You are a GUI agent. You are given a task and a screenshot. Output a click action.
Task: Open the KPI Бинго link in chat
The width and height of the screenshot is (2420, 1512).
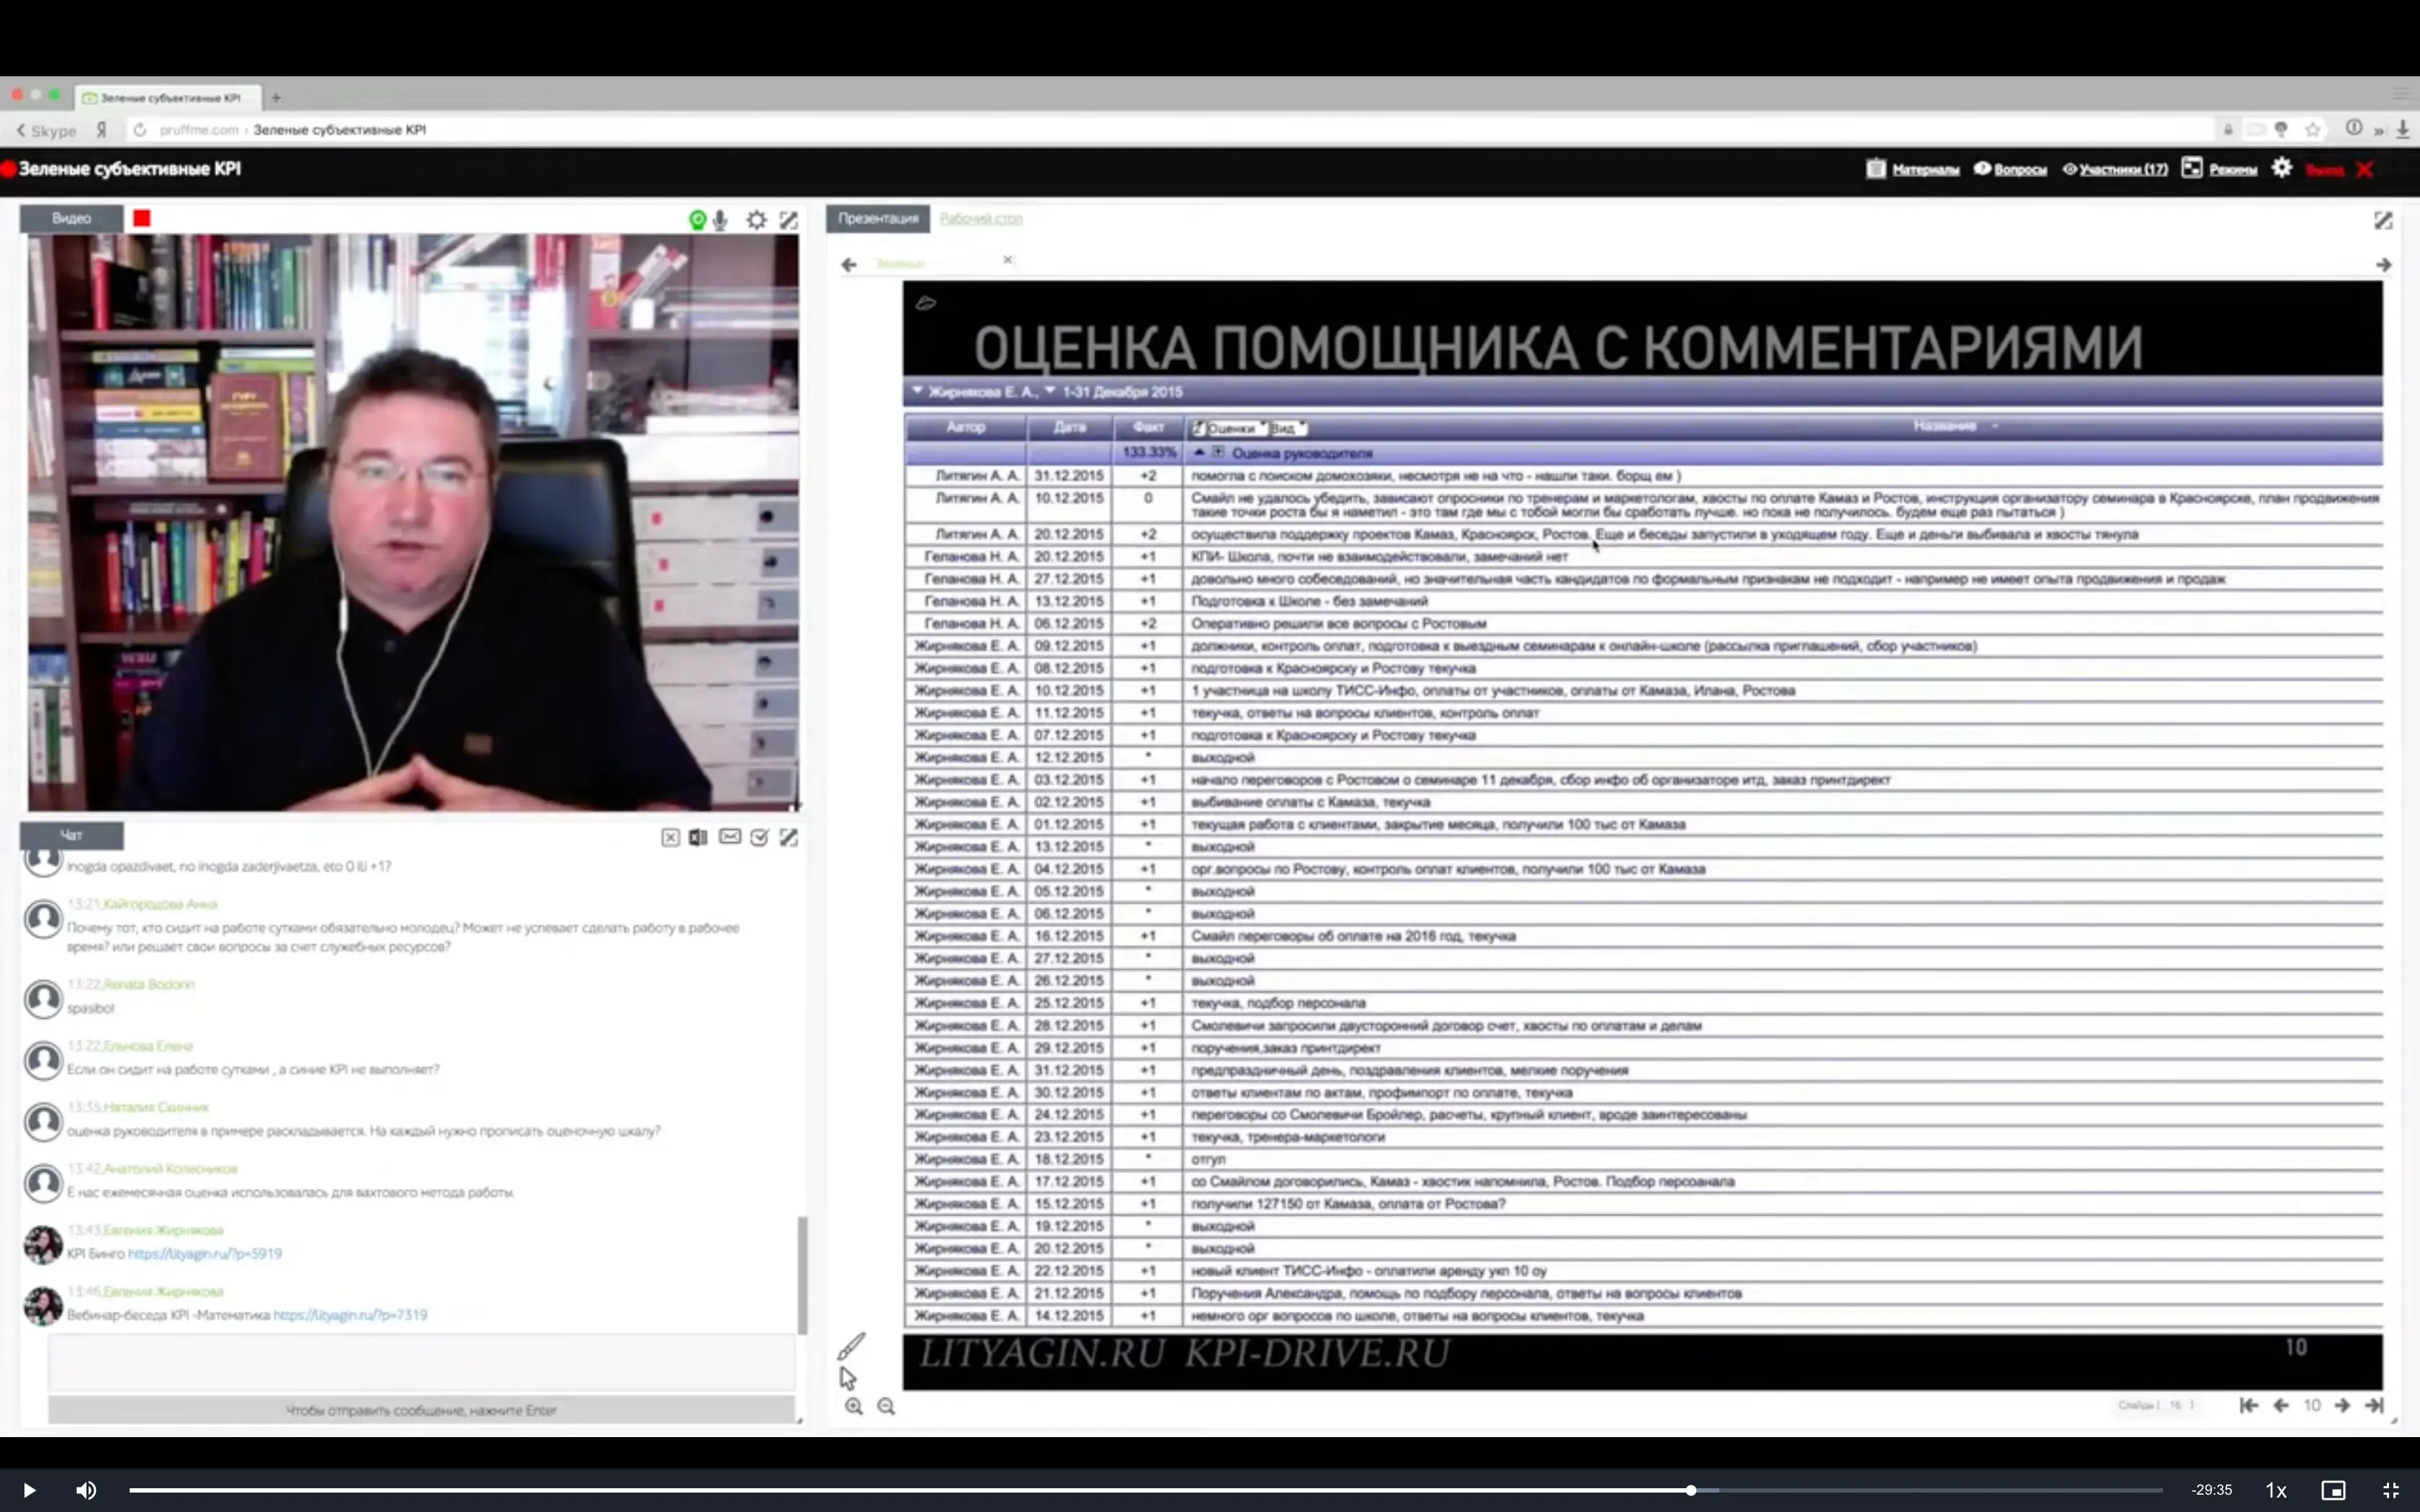(x=205, y=1253)
